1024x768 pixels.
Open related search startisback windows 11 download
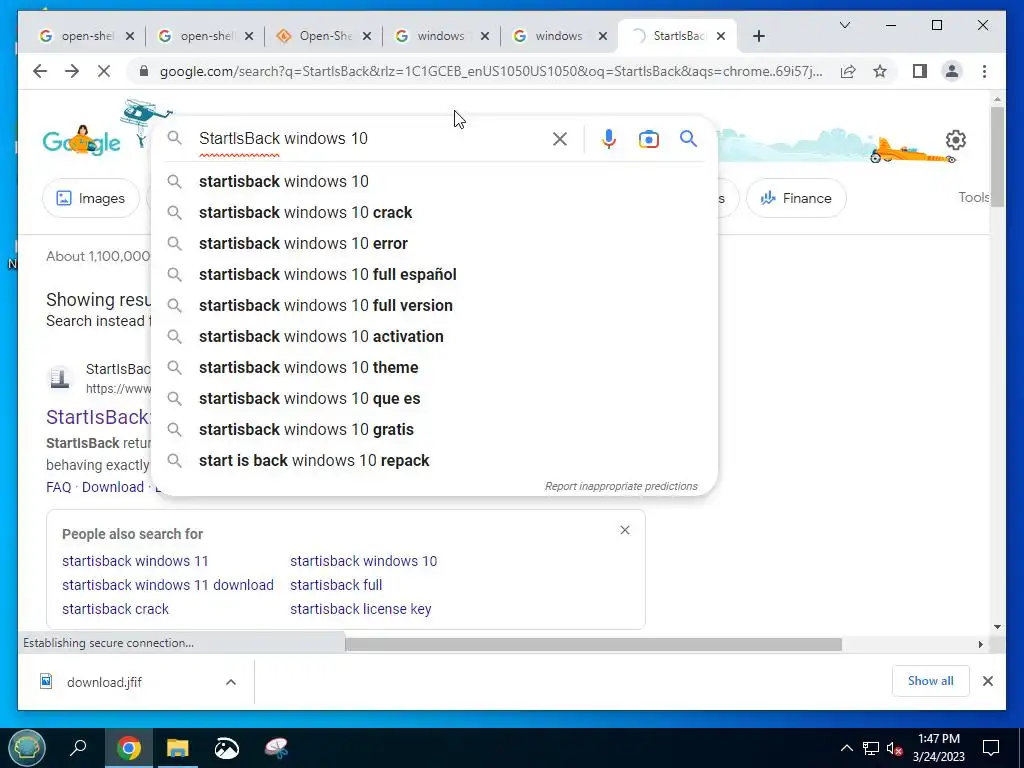[168, 585]
